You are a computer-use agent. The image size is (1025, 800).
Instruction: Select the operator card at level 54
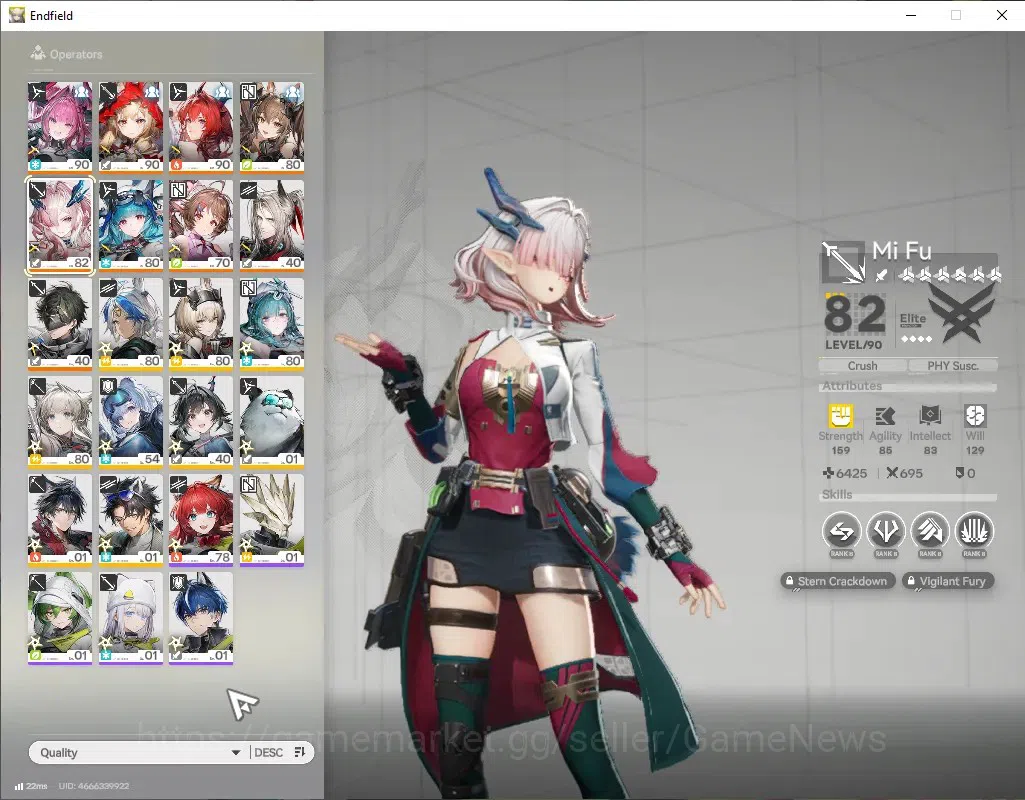coord(131,422)
